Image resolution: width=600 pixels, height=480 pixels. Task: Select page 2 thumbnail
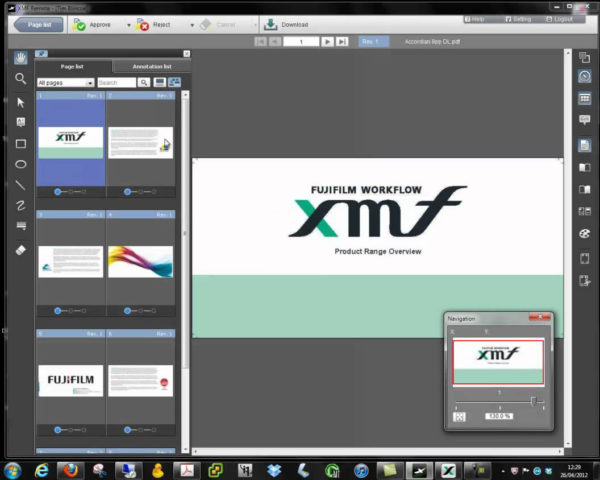click(140, 142)
